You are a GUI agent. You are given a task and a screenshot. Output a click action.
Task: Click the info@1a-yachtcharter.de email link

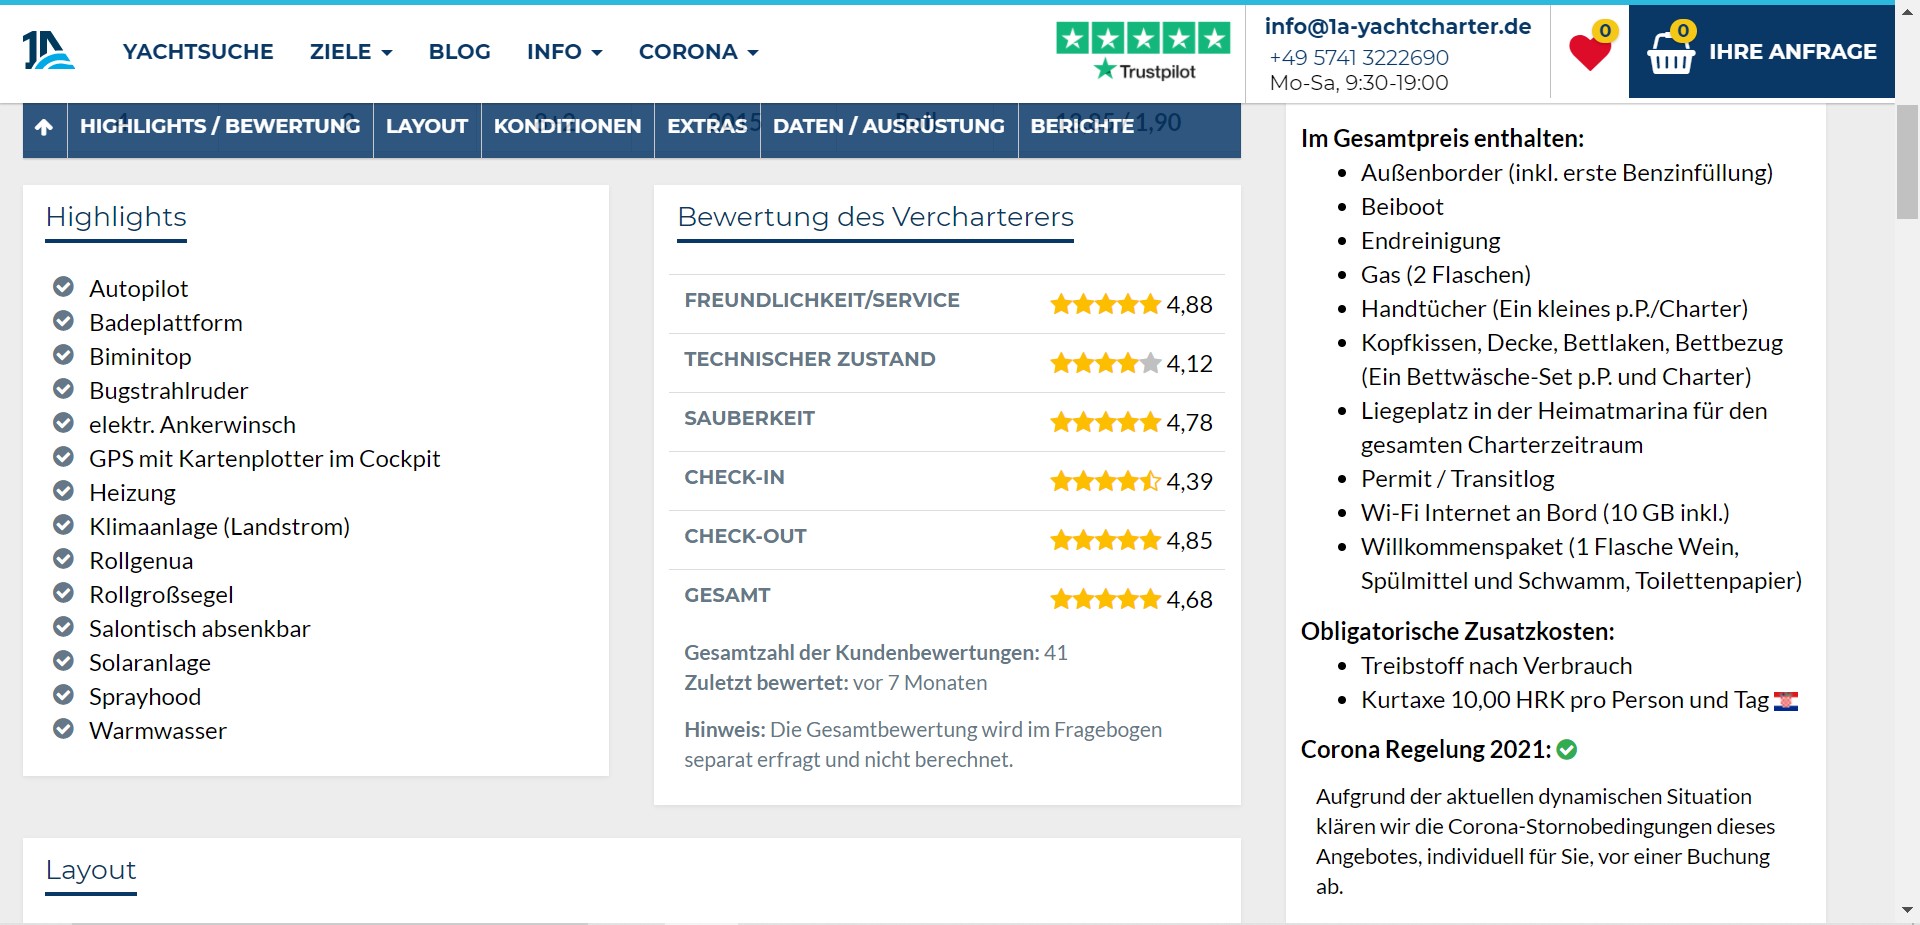pyautogui.click(x=1397, y=27)
